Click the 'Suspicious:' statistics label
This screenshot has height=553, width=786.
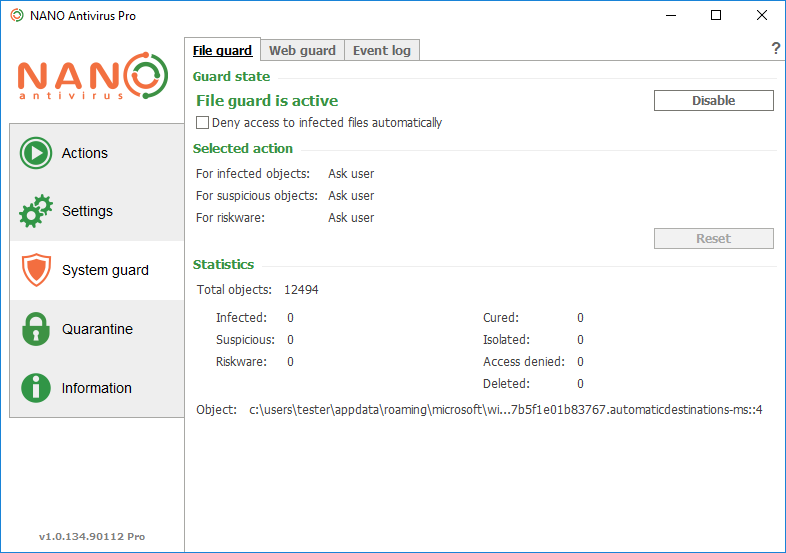(245, 340)
